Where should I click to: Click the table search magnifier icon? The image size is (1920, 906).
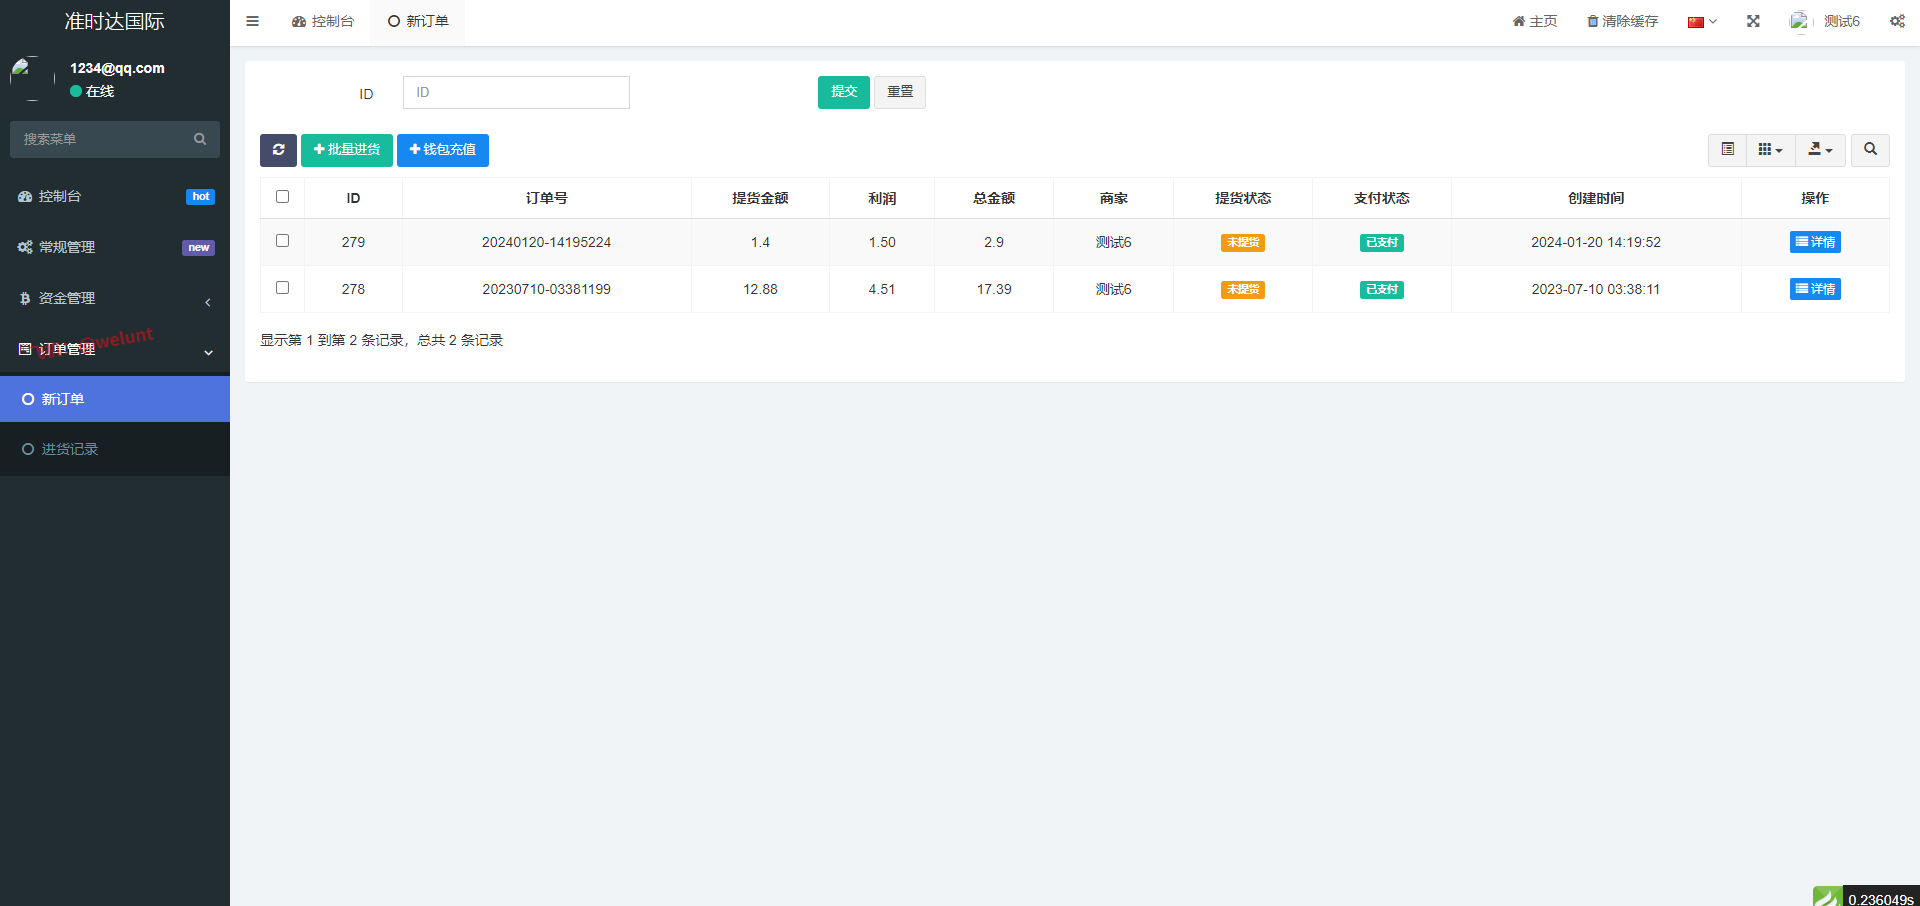[x=1870, y=150]
